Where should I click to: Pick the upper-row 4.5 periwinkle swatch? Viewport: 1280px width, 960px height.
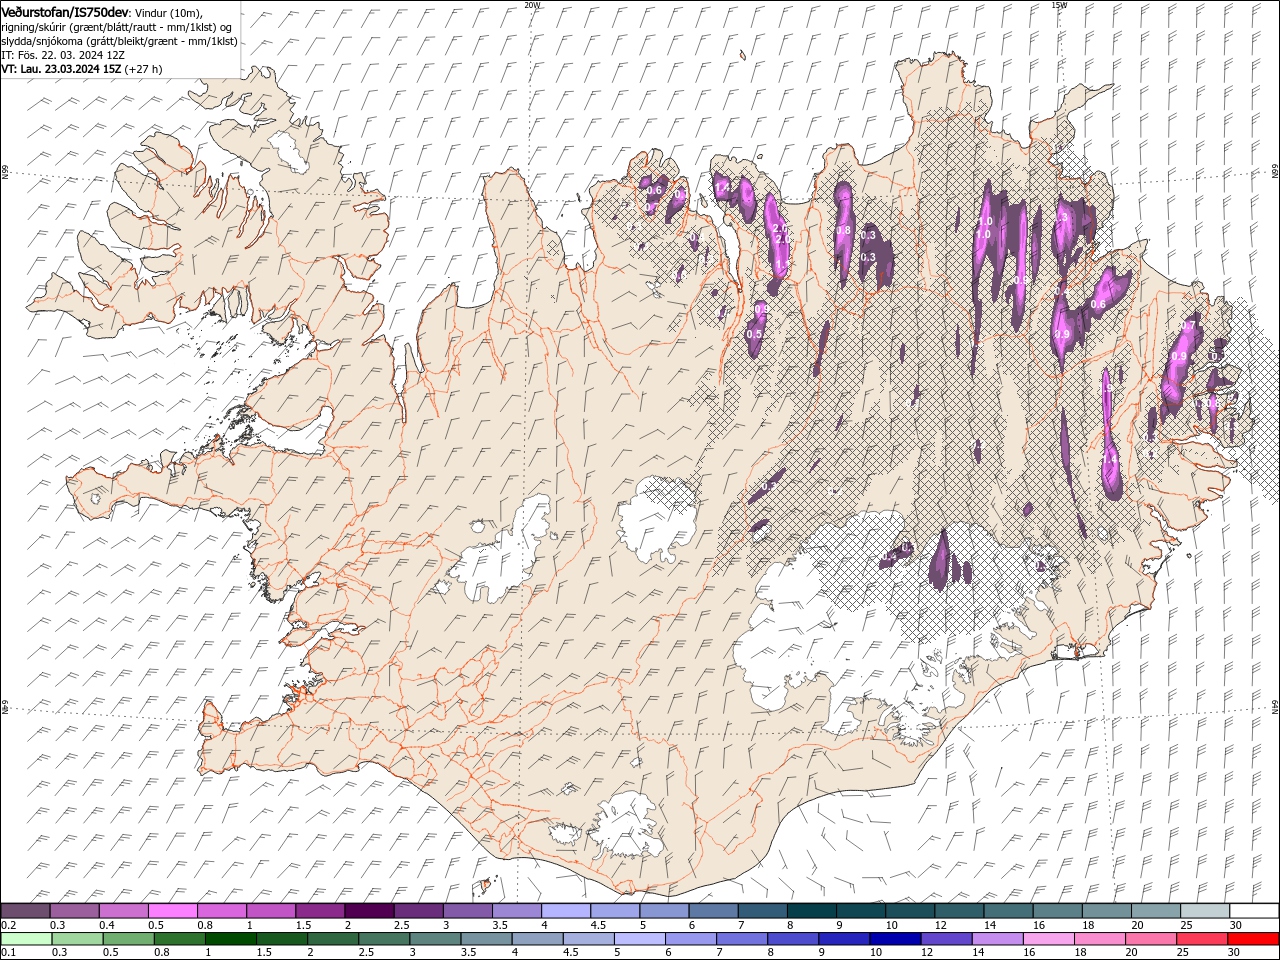pos(614,911)
